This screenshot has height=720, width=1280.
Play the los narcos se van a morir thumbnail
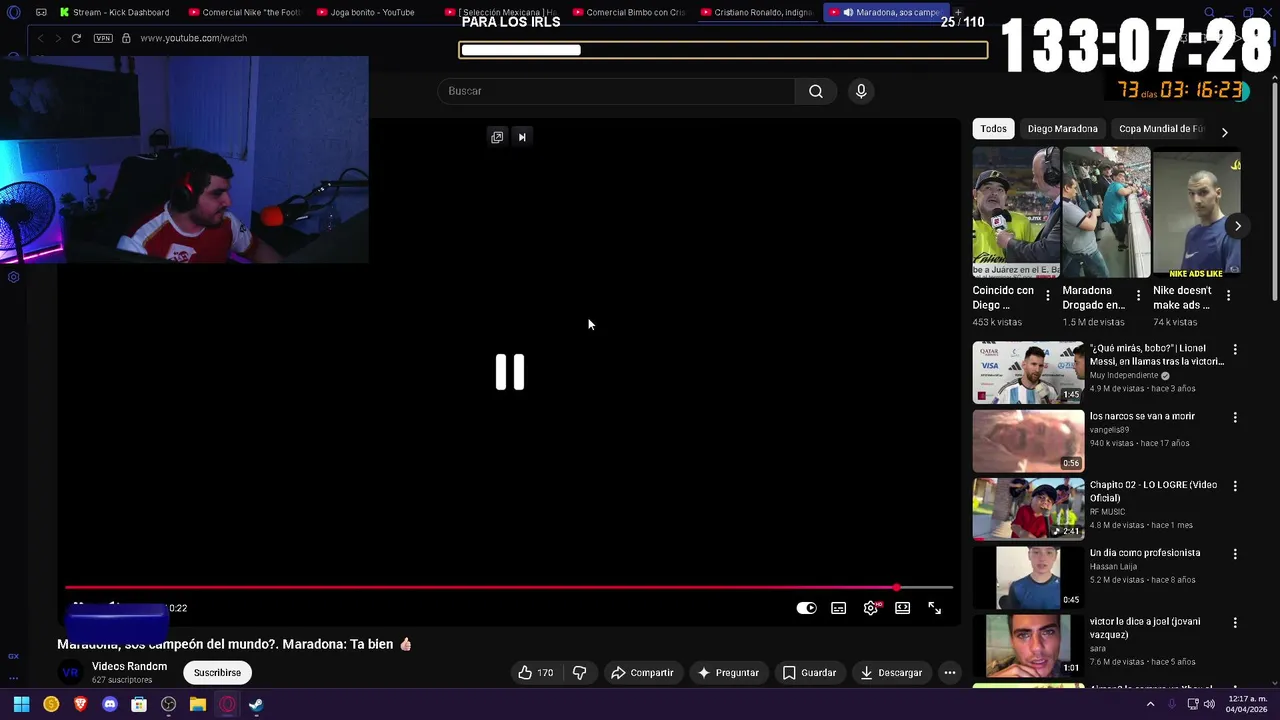tap(1028, 441)
